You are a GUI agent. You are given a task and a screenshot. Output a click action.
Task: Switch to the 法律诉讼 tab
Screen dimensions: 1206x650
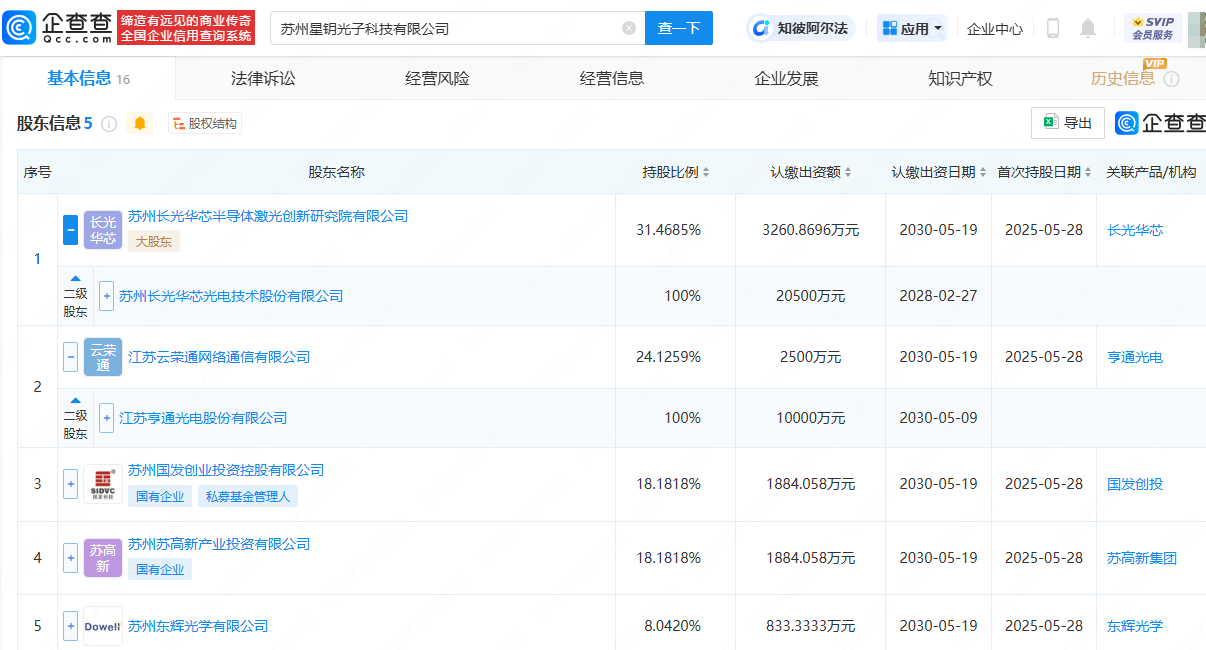coord(263,78)
